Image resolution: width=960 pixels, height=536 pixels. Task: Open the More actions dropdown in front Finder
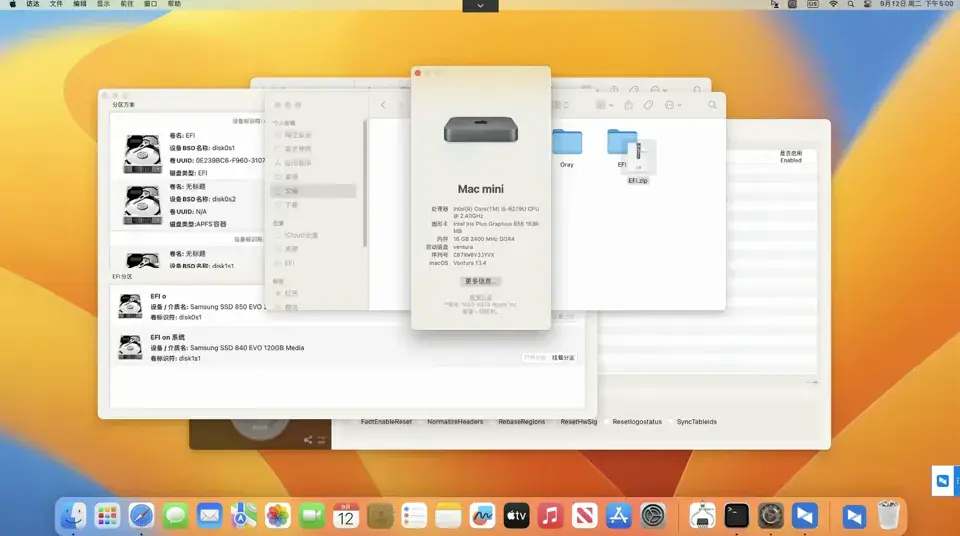673,105
